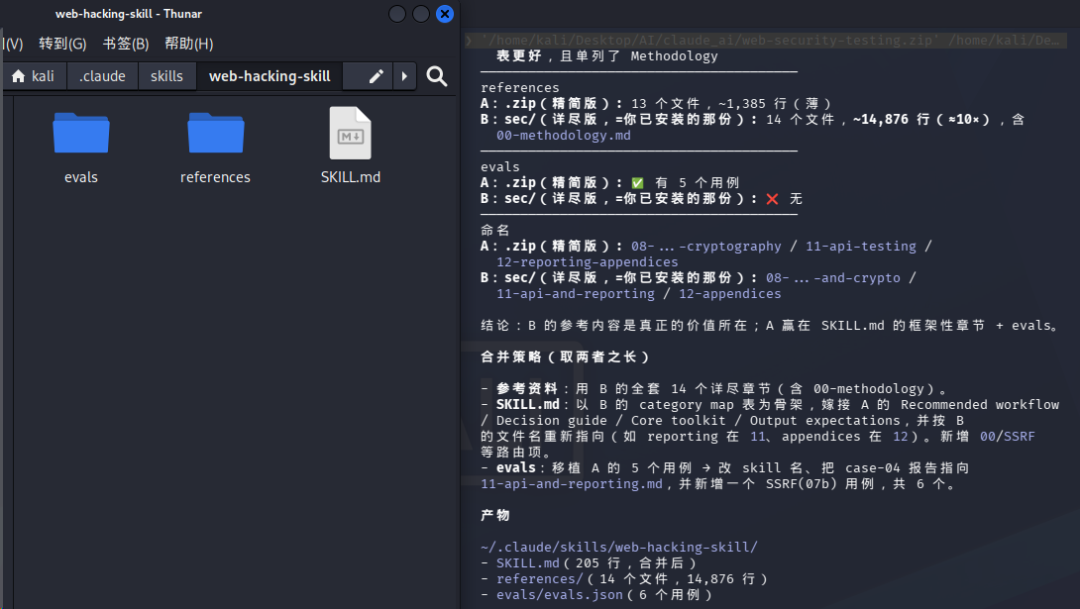Click the 00-methodology.md link in terminal
Image resolution: width=1080 pixels, height=609 pixels.
(x=563, y=135)
